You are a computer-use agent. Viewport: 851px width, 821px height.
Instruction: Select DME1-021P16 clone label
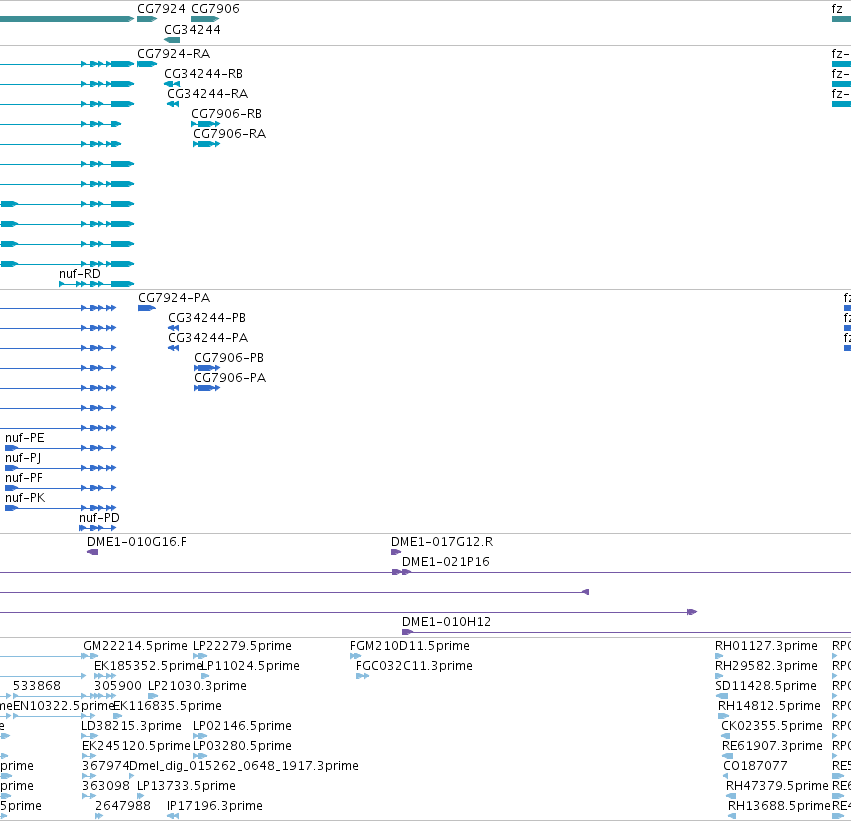(x=446, y=562)
